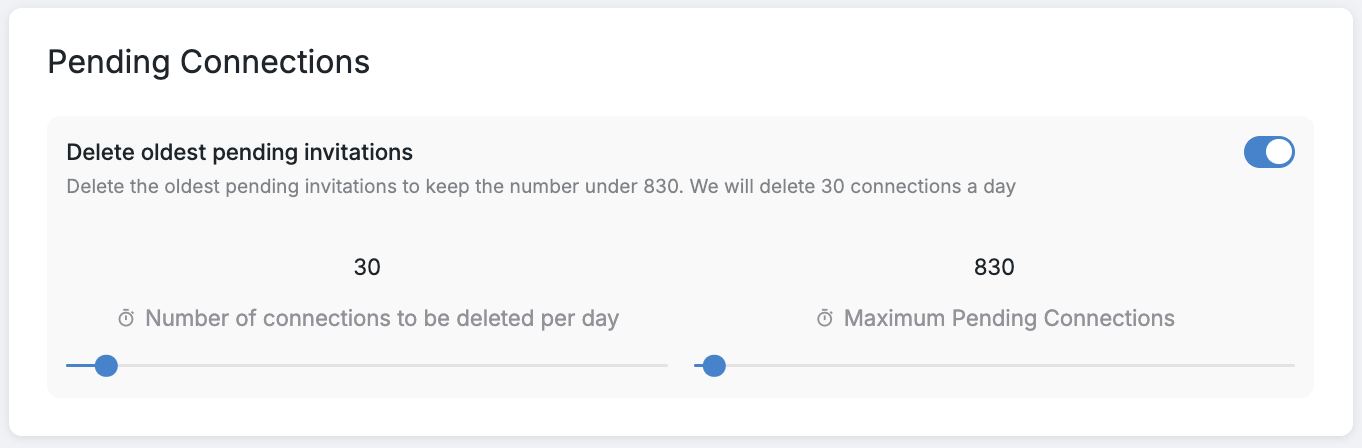Image resolution: width=1362 pixels, height=448 pixels.
Task: Click the value 30 above the left slider
Action: [367, 267]
